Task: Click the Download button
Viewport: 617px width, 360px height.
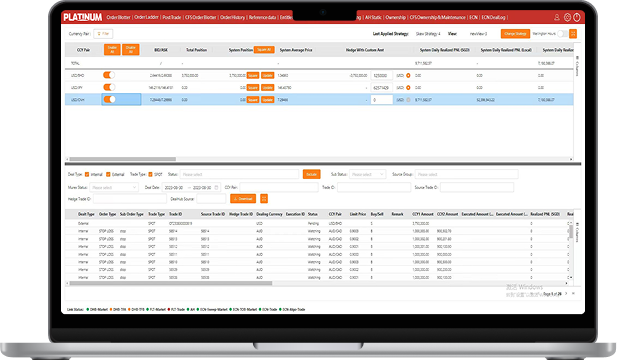Action: 243,199
